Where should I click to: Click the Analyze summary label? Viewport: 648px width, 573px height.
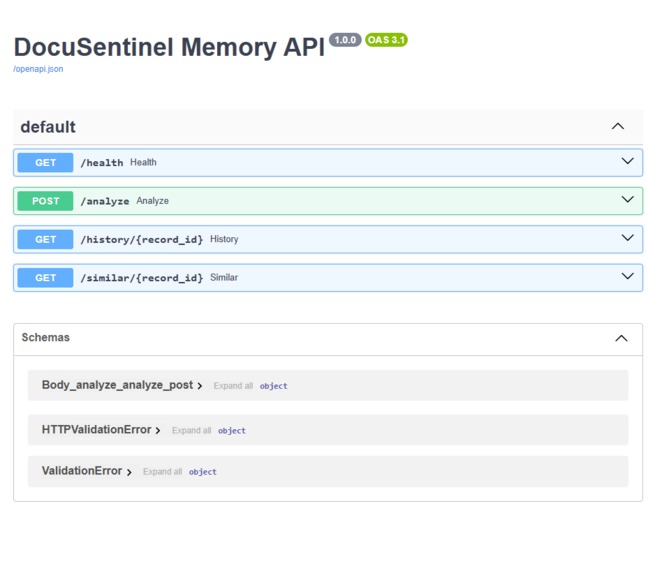tap(152, 201)
